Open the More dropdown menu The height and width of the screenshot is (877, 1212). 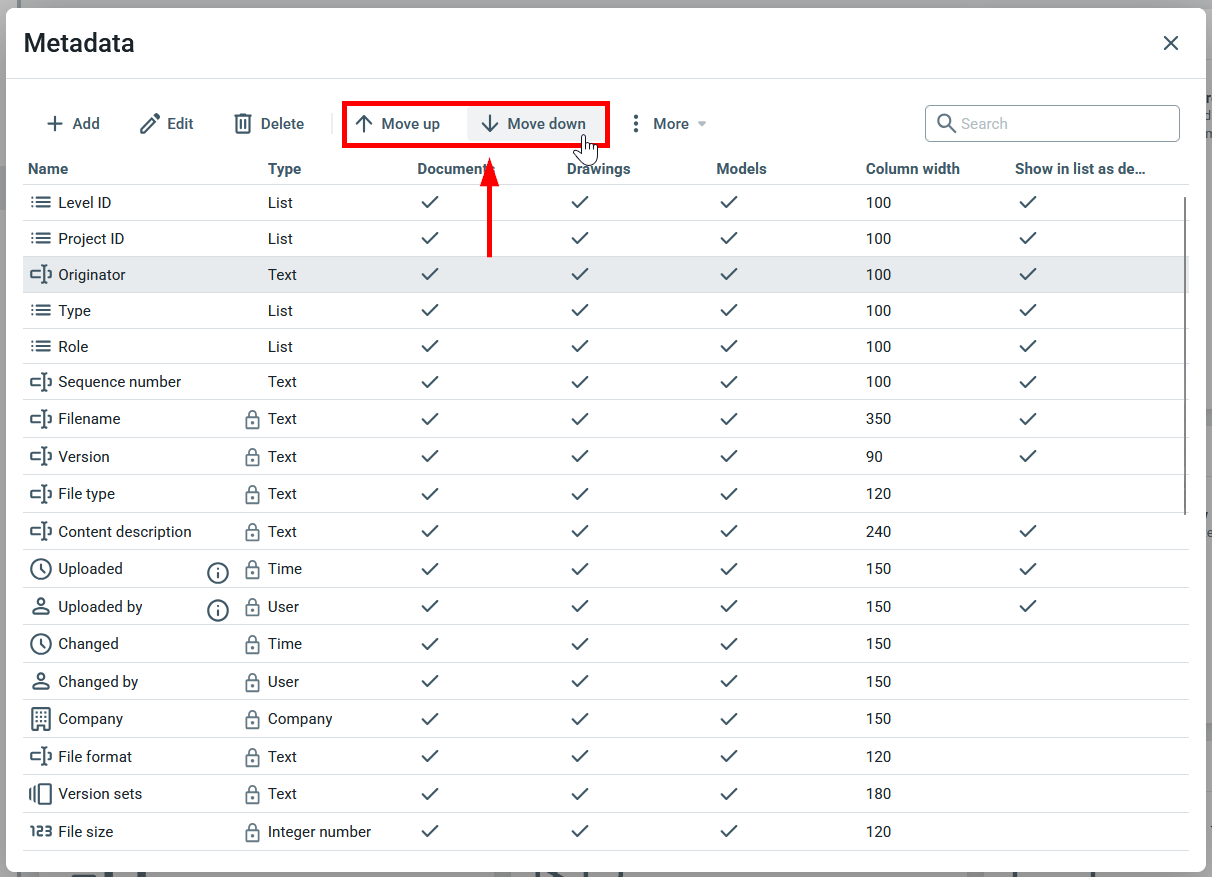pos(667,124)
